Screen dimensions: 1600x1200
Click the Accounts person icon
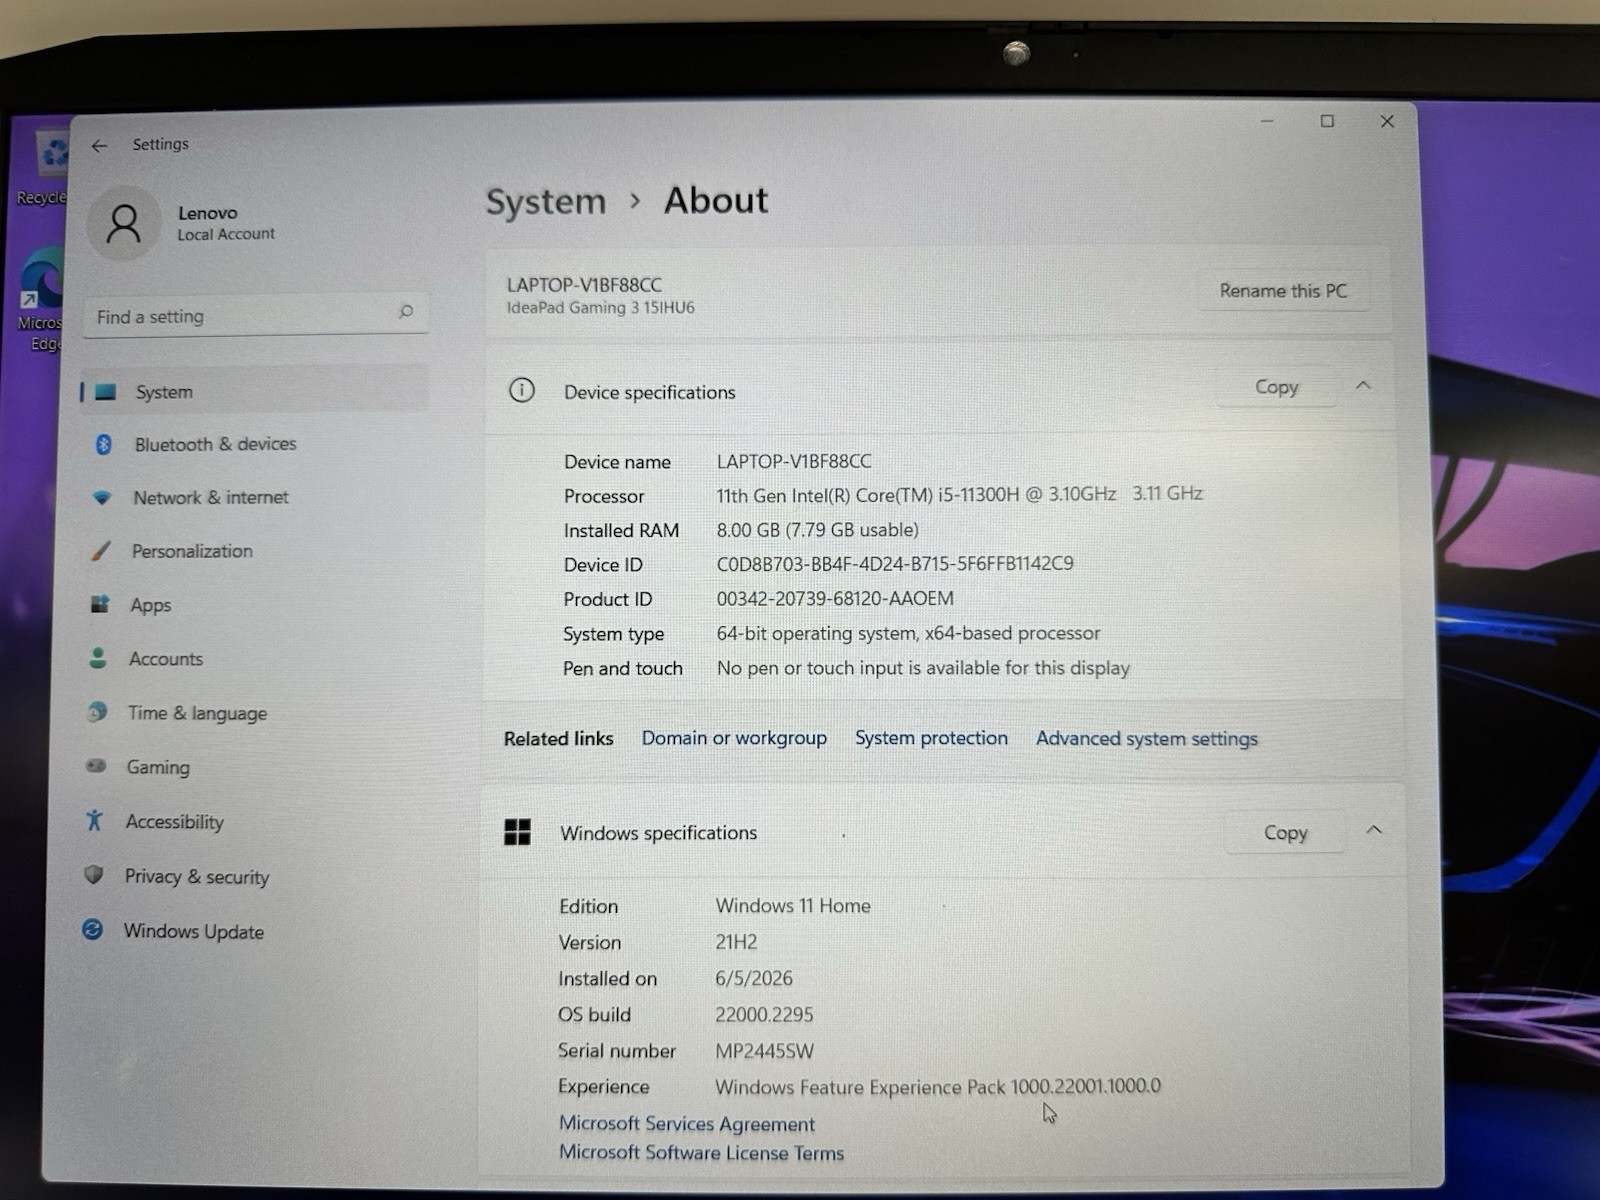pos(97,658)
